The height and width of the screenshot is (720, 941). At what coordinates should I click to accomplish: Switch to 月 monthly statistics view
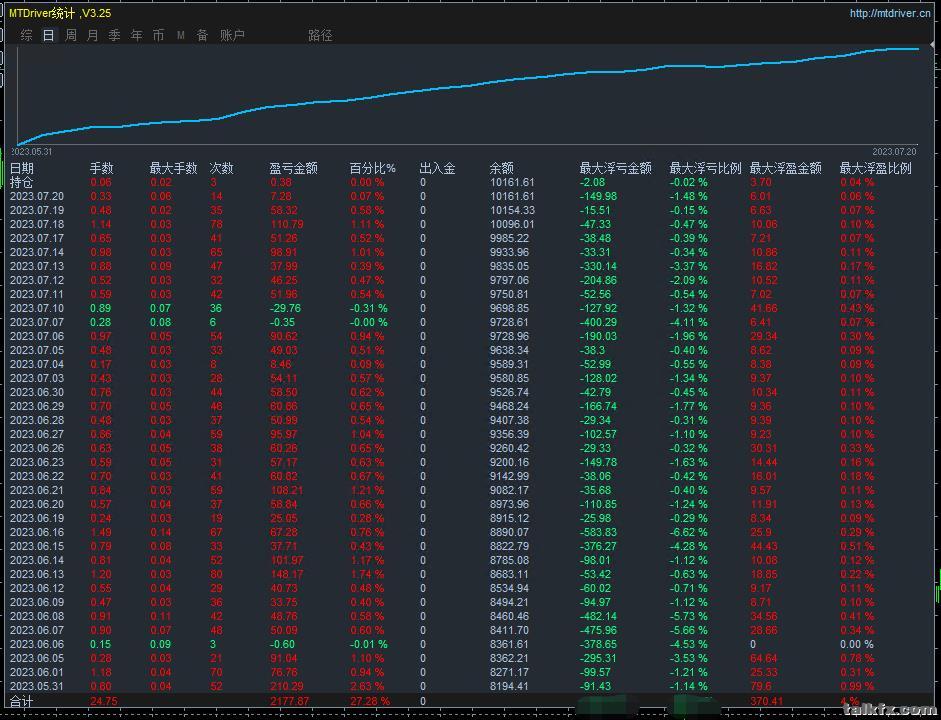click(x=93, y=35)
